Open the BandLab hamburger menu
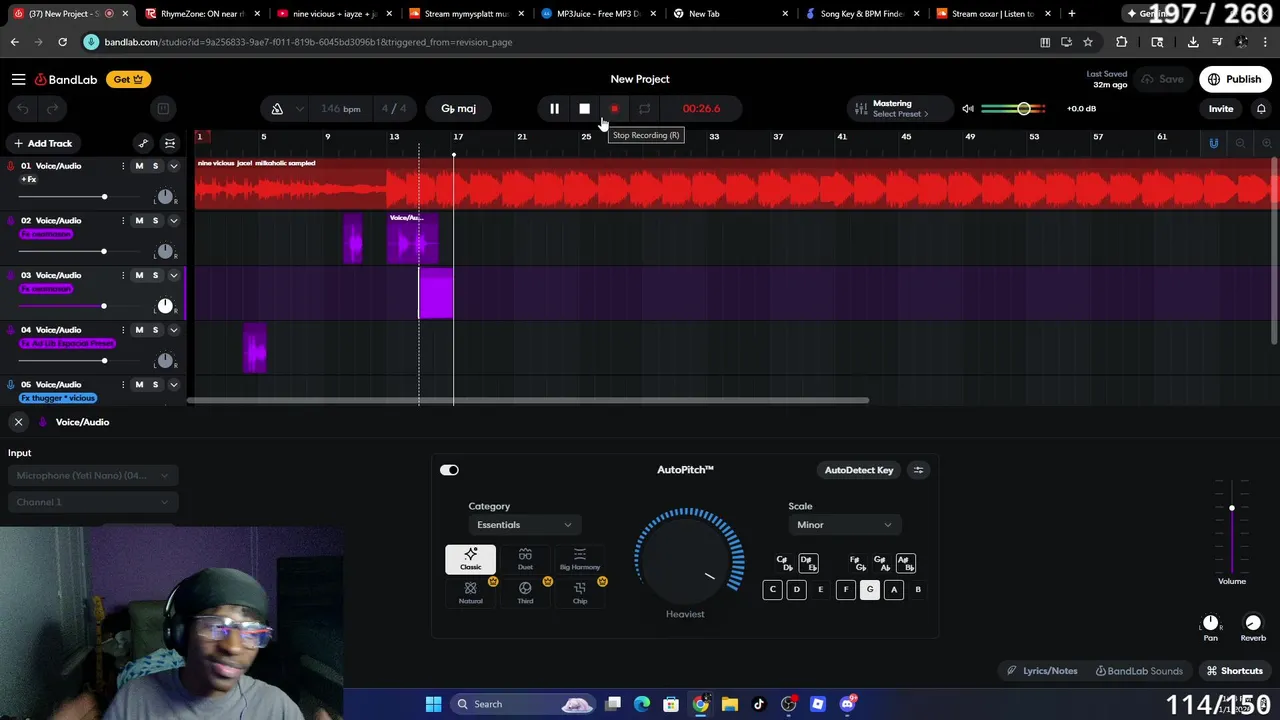The width and height of the screenshot is (1280, 720). 18,79
